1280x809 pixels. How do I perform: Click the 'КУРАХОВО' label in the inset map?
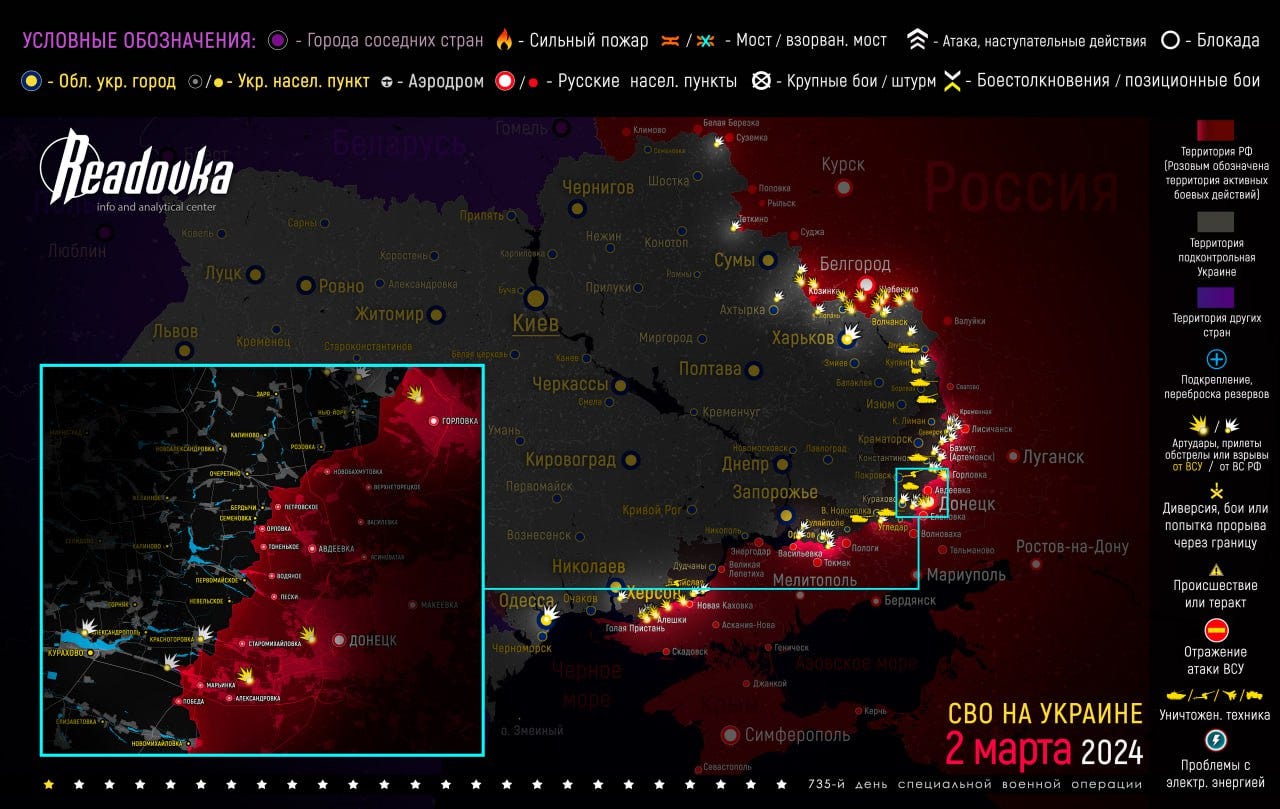pos(69,652)
